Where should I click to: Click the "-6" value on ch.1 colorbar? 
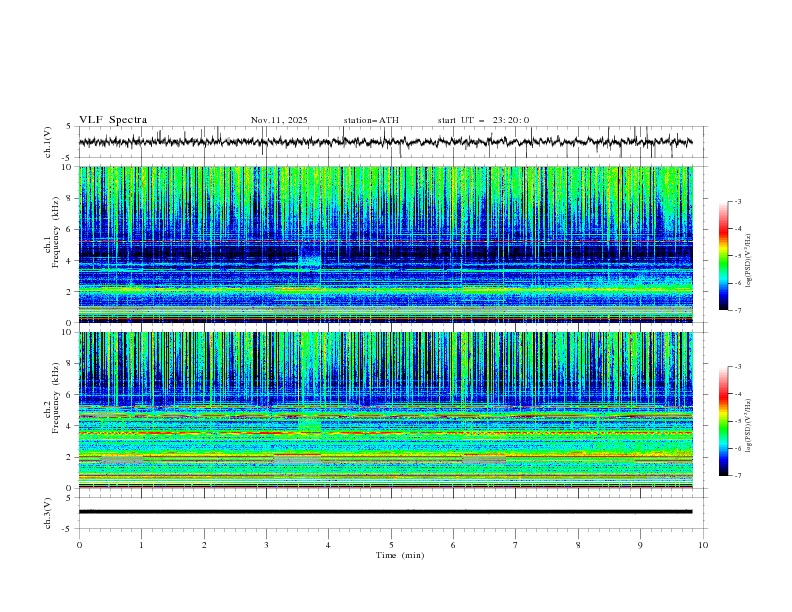[737, 283]
